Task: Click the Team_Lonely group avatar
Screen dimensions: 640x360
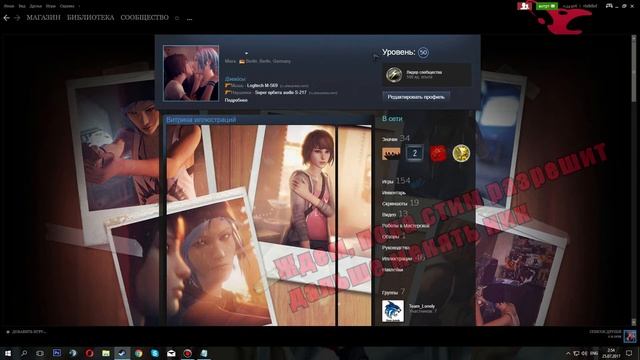Action: [393, 311]
